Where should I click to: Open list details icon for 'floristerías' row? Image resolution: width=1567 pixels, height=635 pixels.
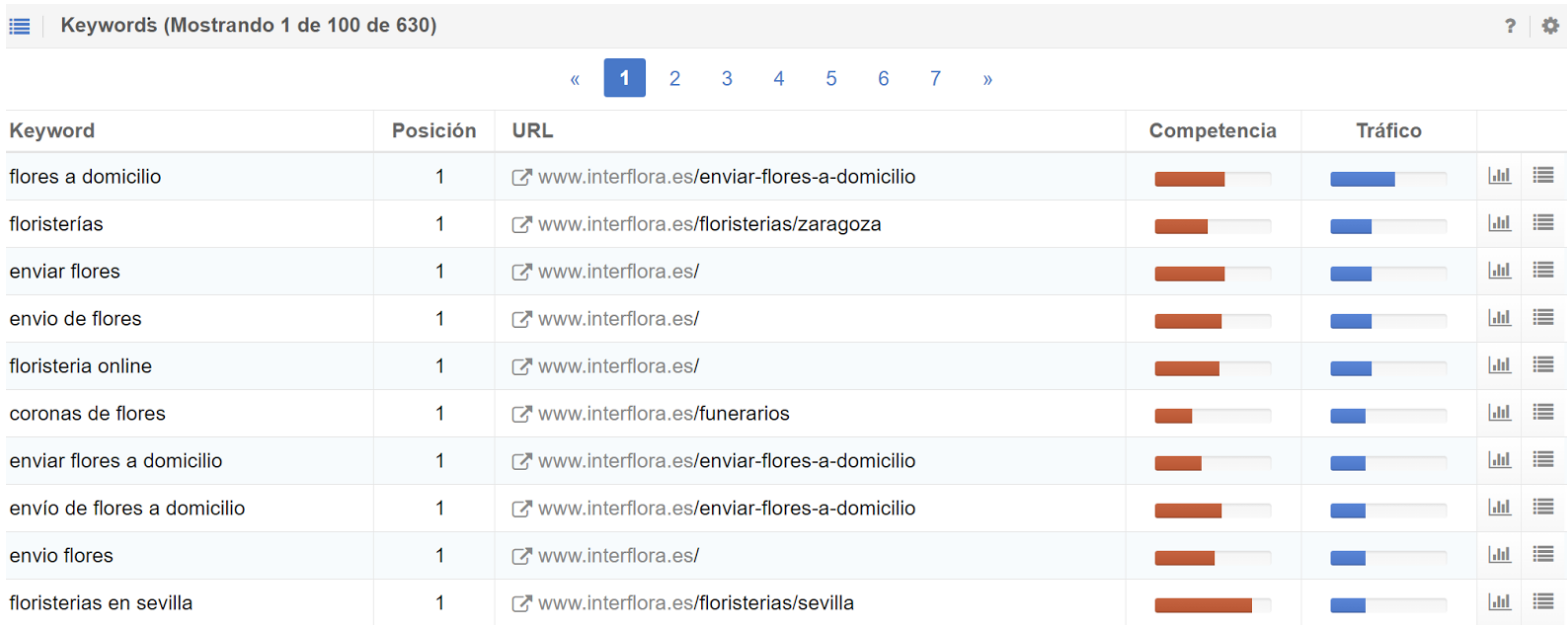[1542, 224]
